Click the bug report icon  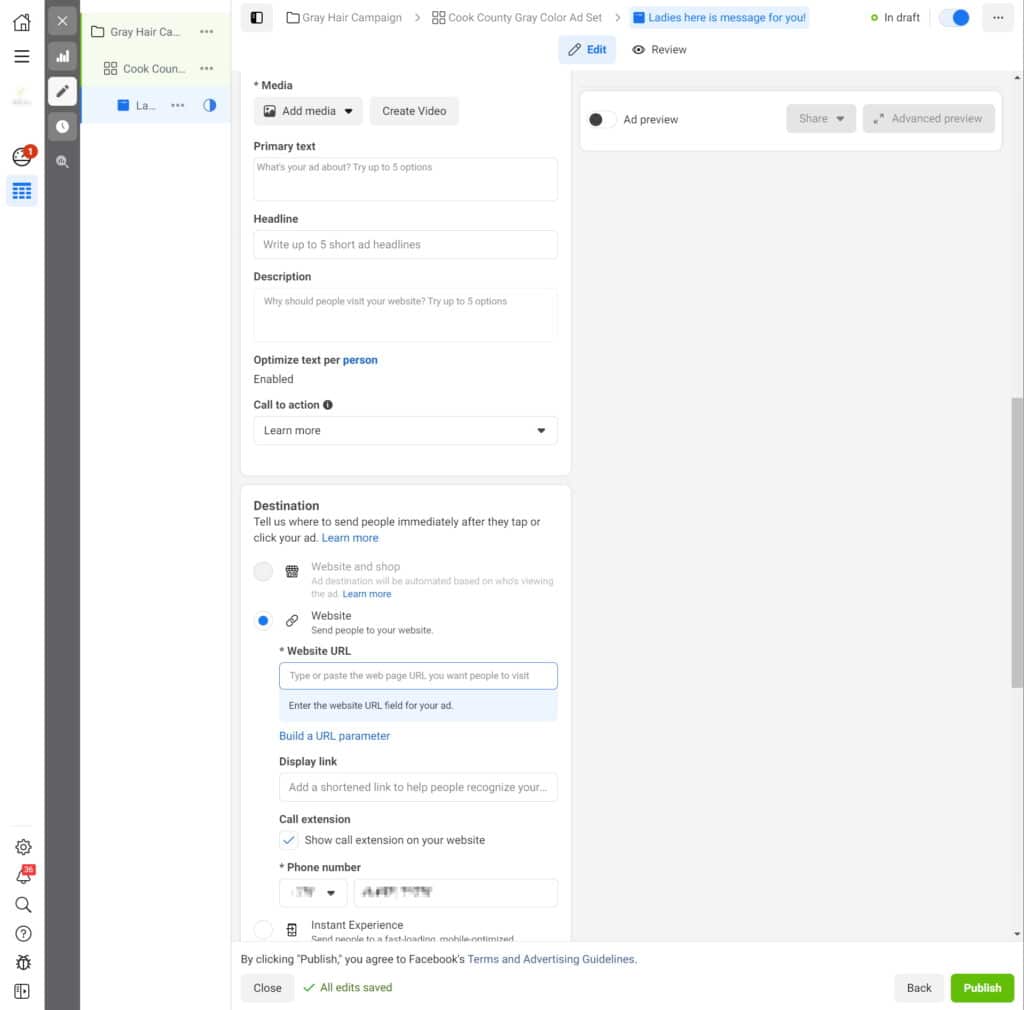click(22, 962)
